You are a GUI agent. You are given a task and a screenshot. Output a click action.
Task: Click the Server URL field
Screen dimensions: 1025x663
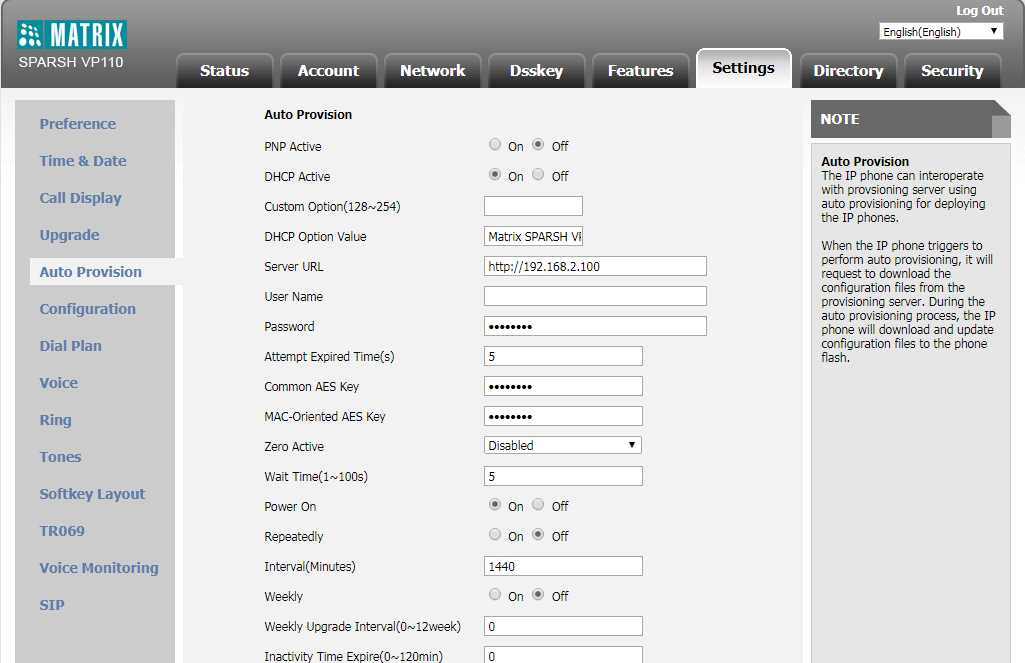click(x=596, y=266)
